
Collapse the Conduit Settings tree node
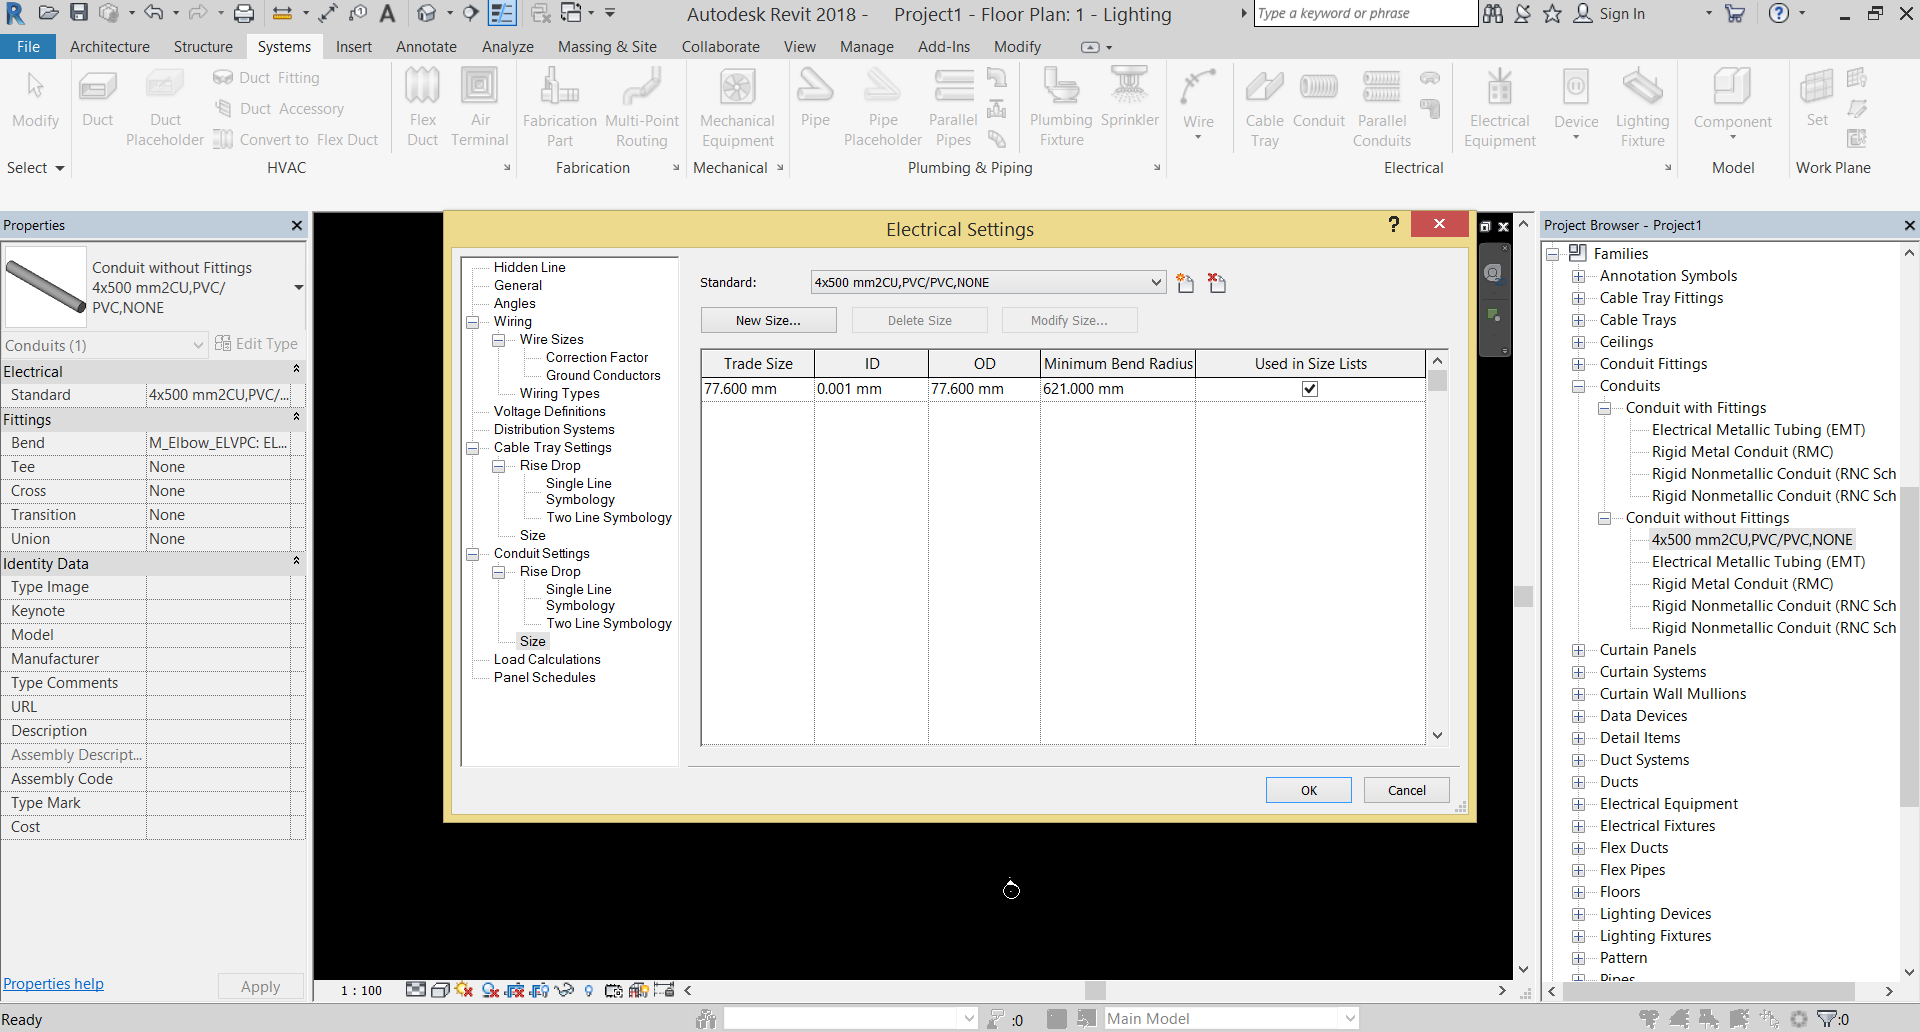coord(473,554)
